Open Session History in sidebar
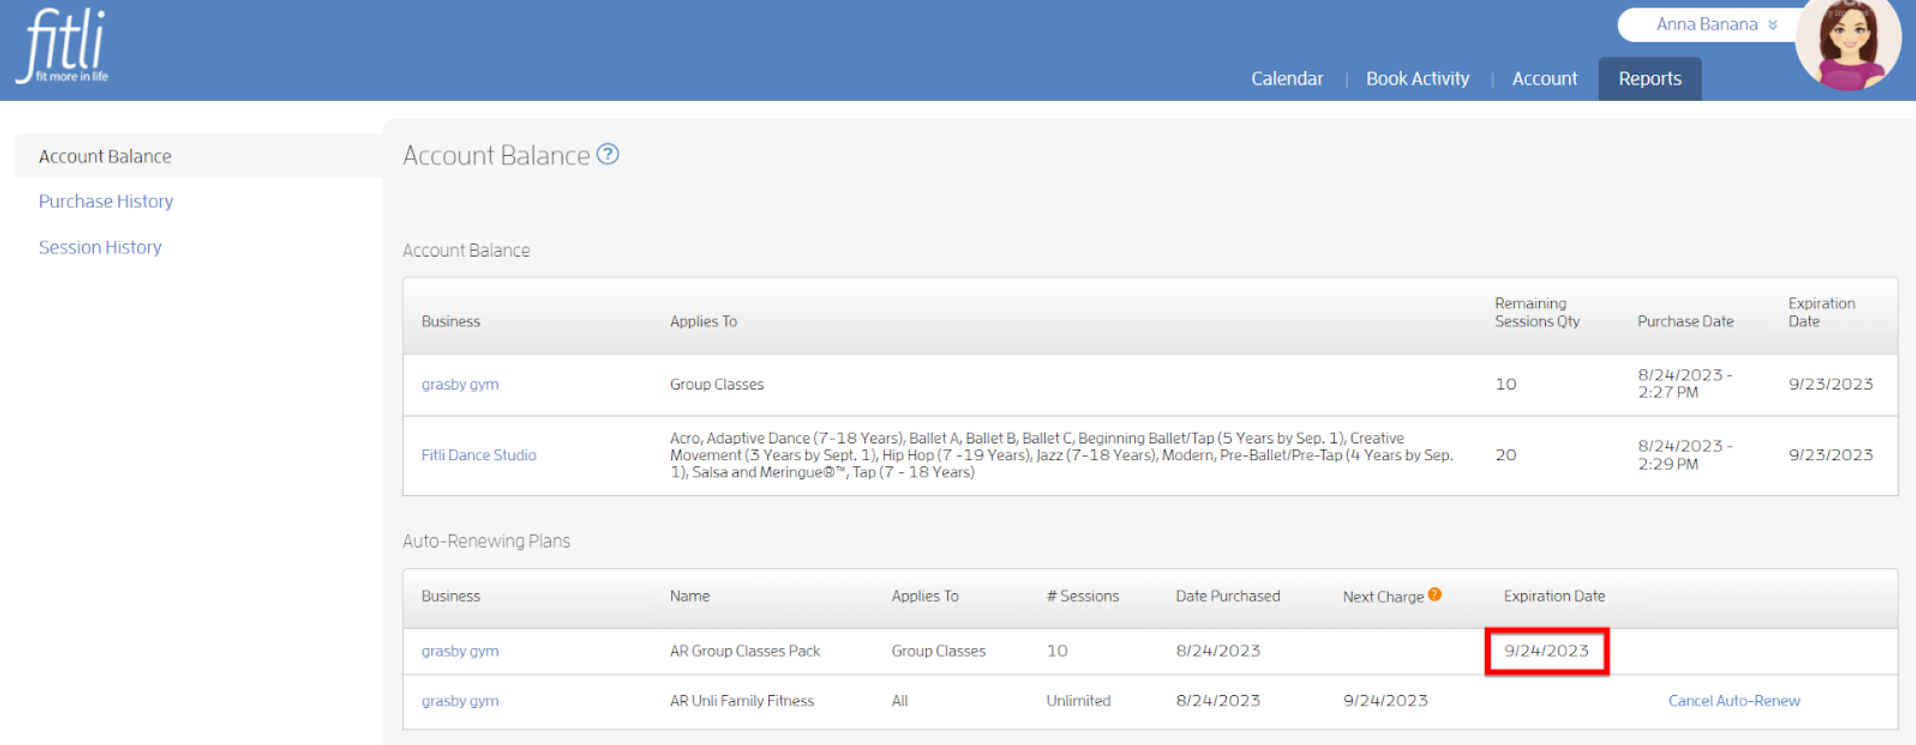The height and width of the screenshot is (745, 1916). [100, 247]
